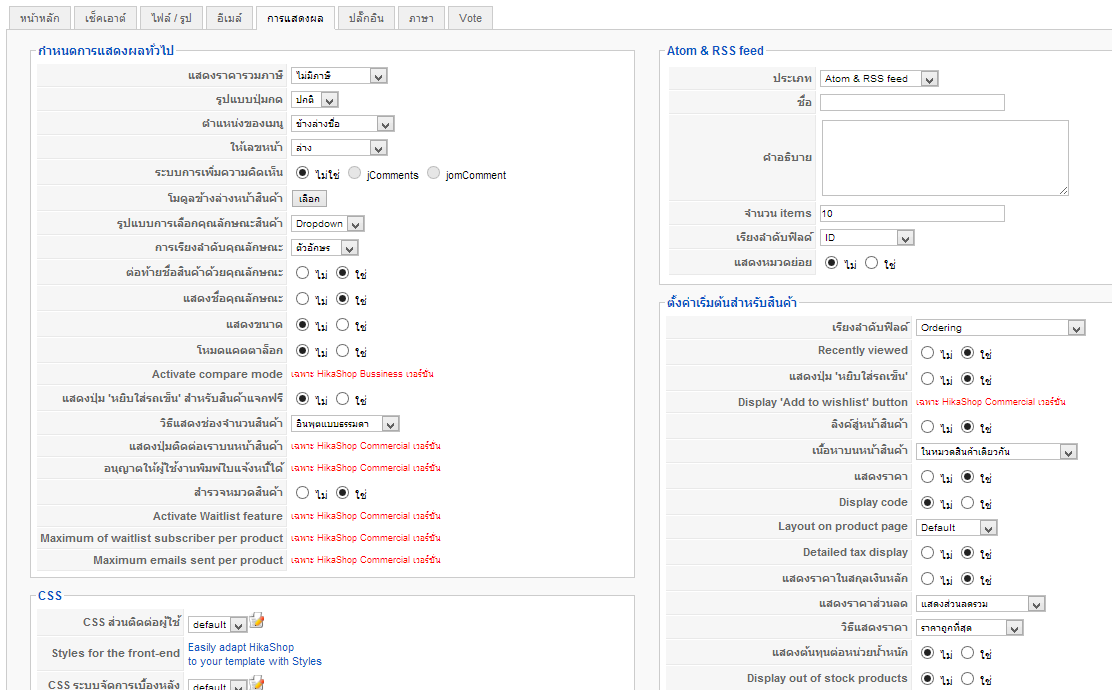The width and height of the screenshot is (1112, 690).
Task: Open the Atom & RSS feed type dropdown
Action: 879,79
